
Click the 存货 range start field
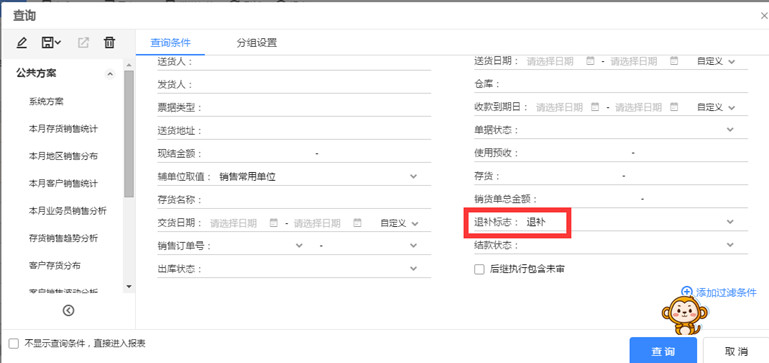pyautogui.click(x=561, y=176)
